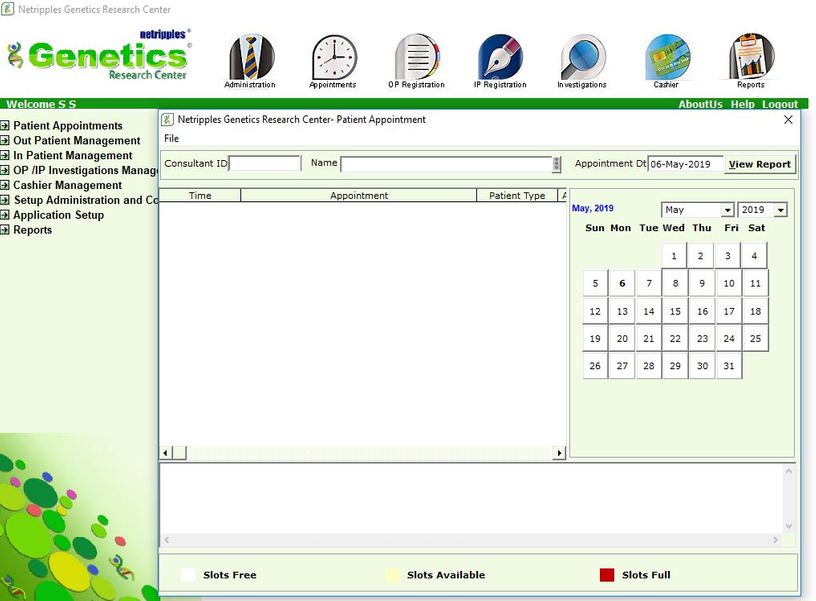This screenshot has width=816, height=601.
Task: Open the Help link
Action: [743, 104]
